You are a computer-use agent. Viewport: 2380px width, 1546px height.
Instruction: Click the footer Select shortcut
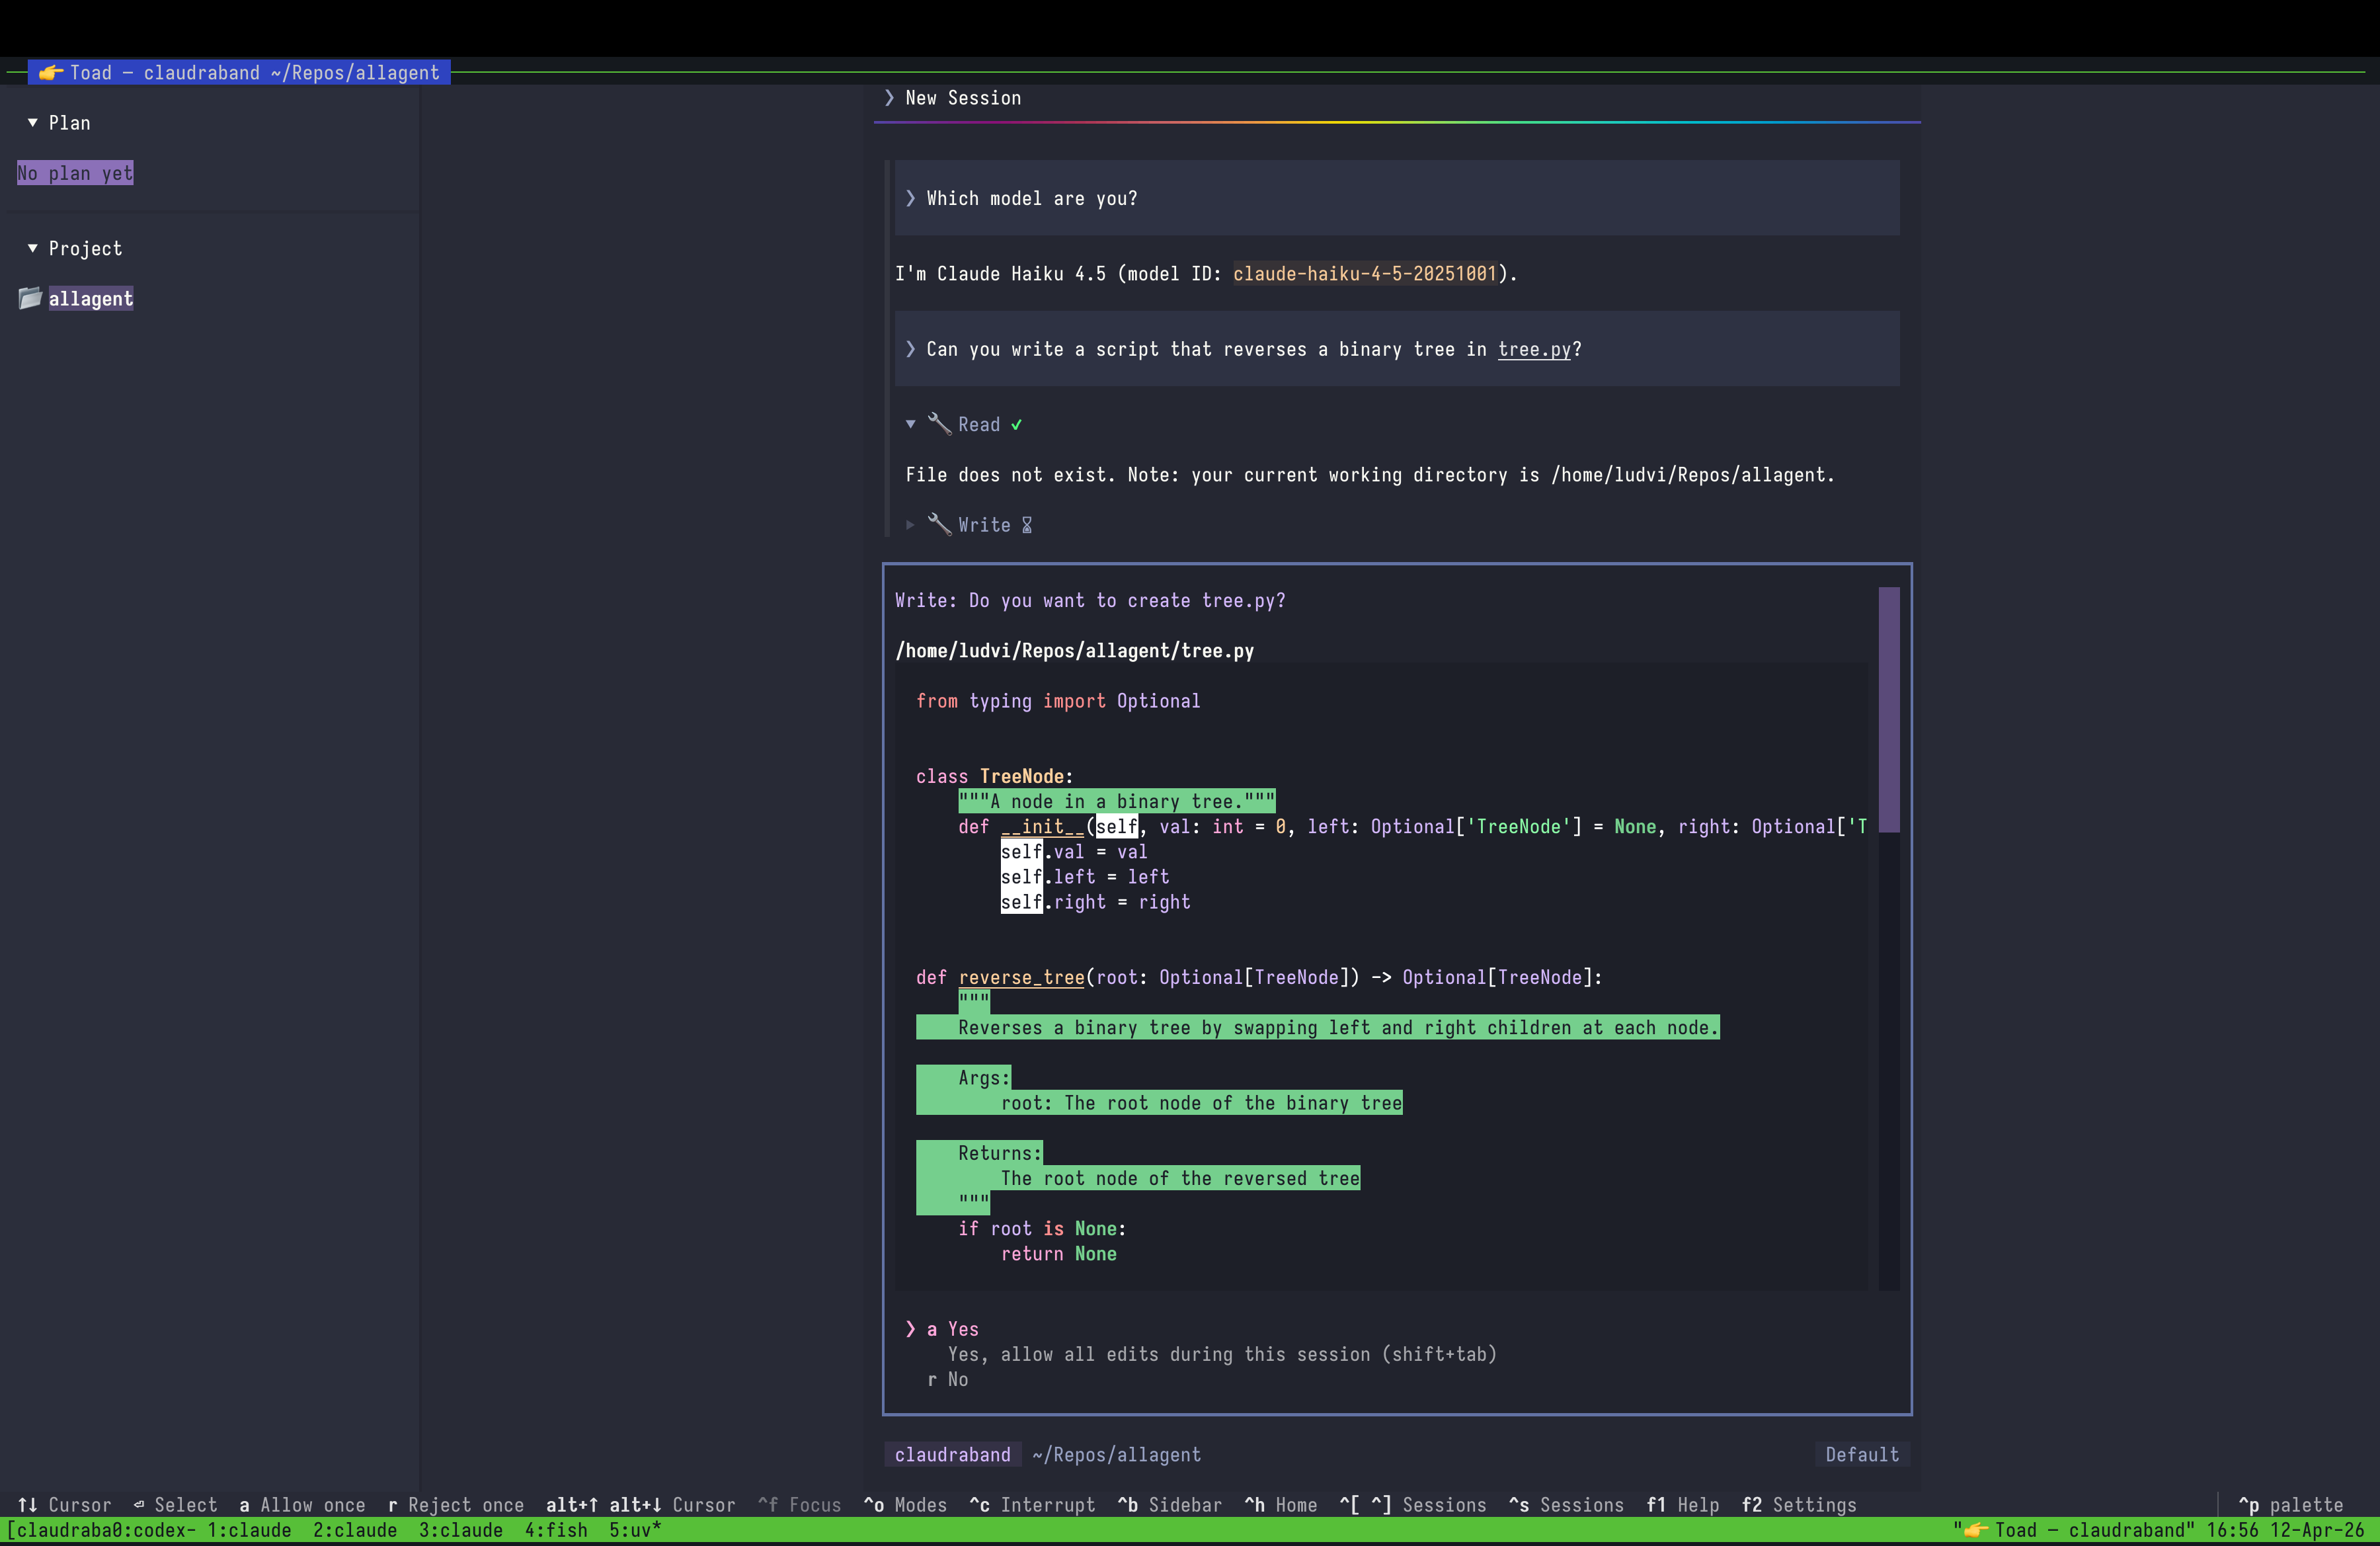tap(175, 1505)
